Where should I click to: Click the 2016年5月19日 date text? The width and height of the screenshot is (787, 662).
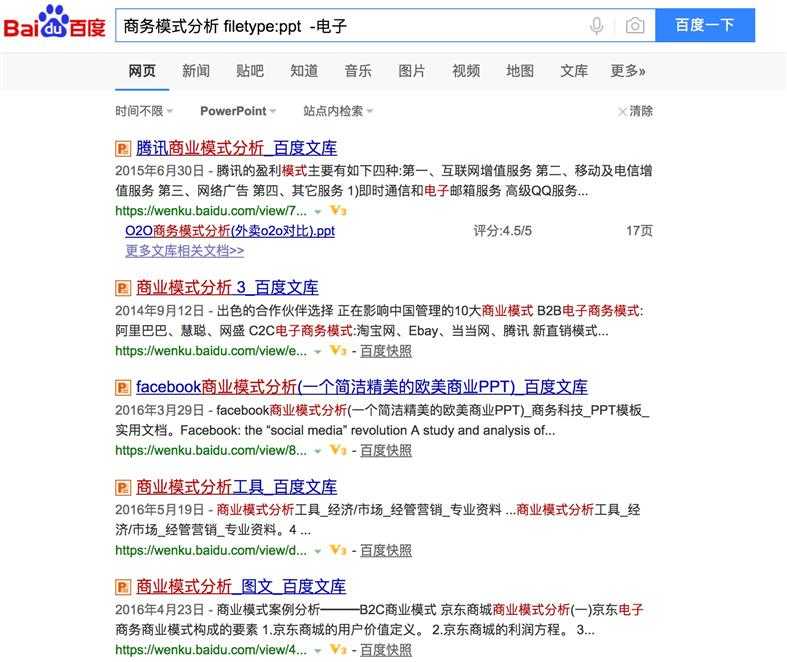tap(160, 510)
